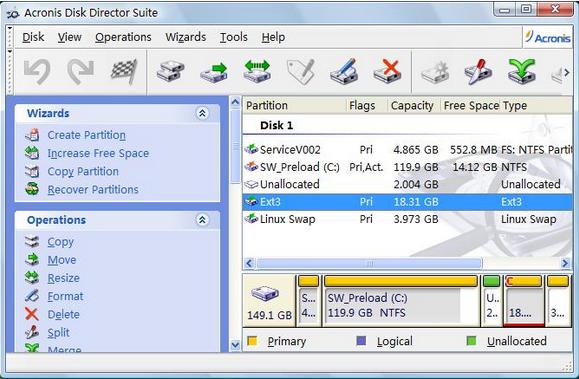Click the Resize operation icon in sidebar
Image resolution: width=579 pixels, height=379 pixels.
32,278
